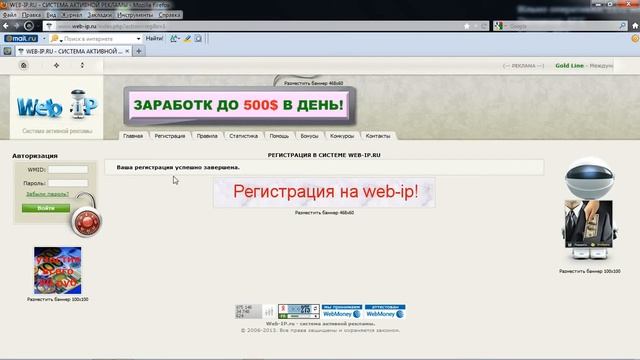Open the translate icon dropdown arrow
The image size is (640, 360).
click(179, 39)
